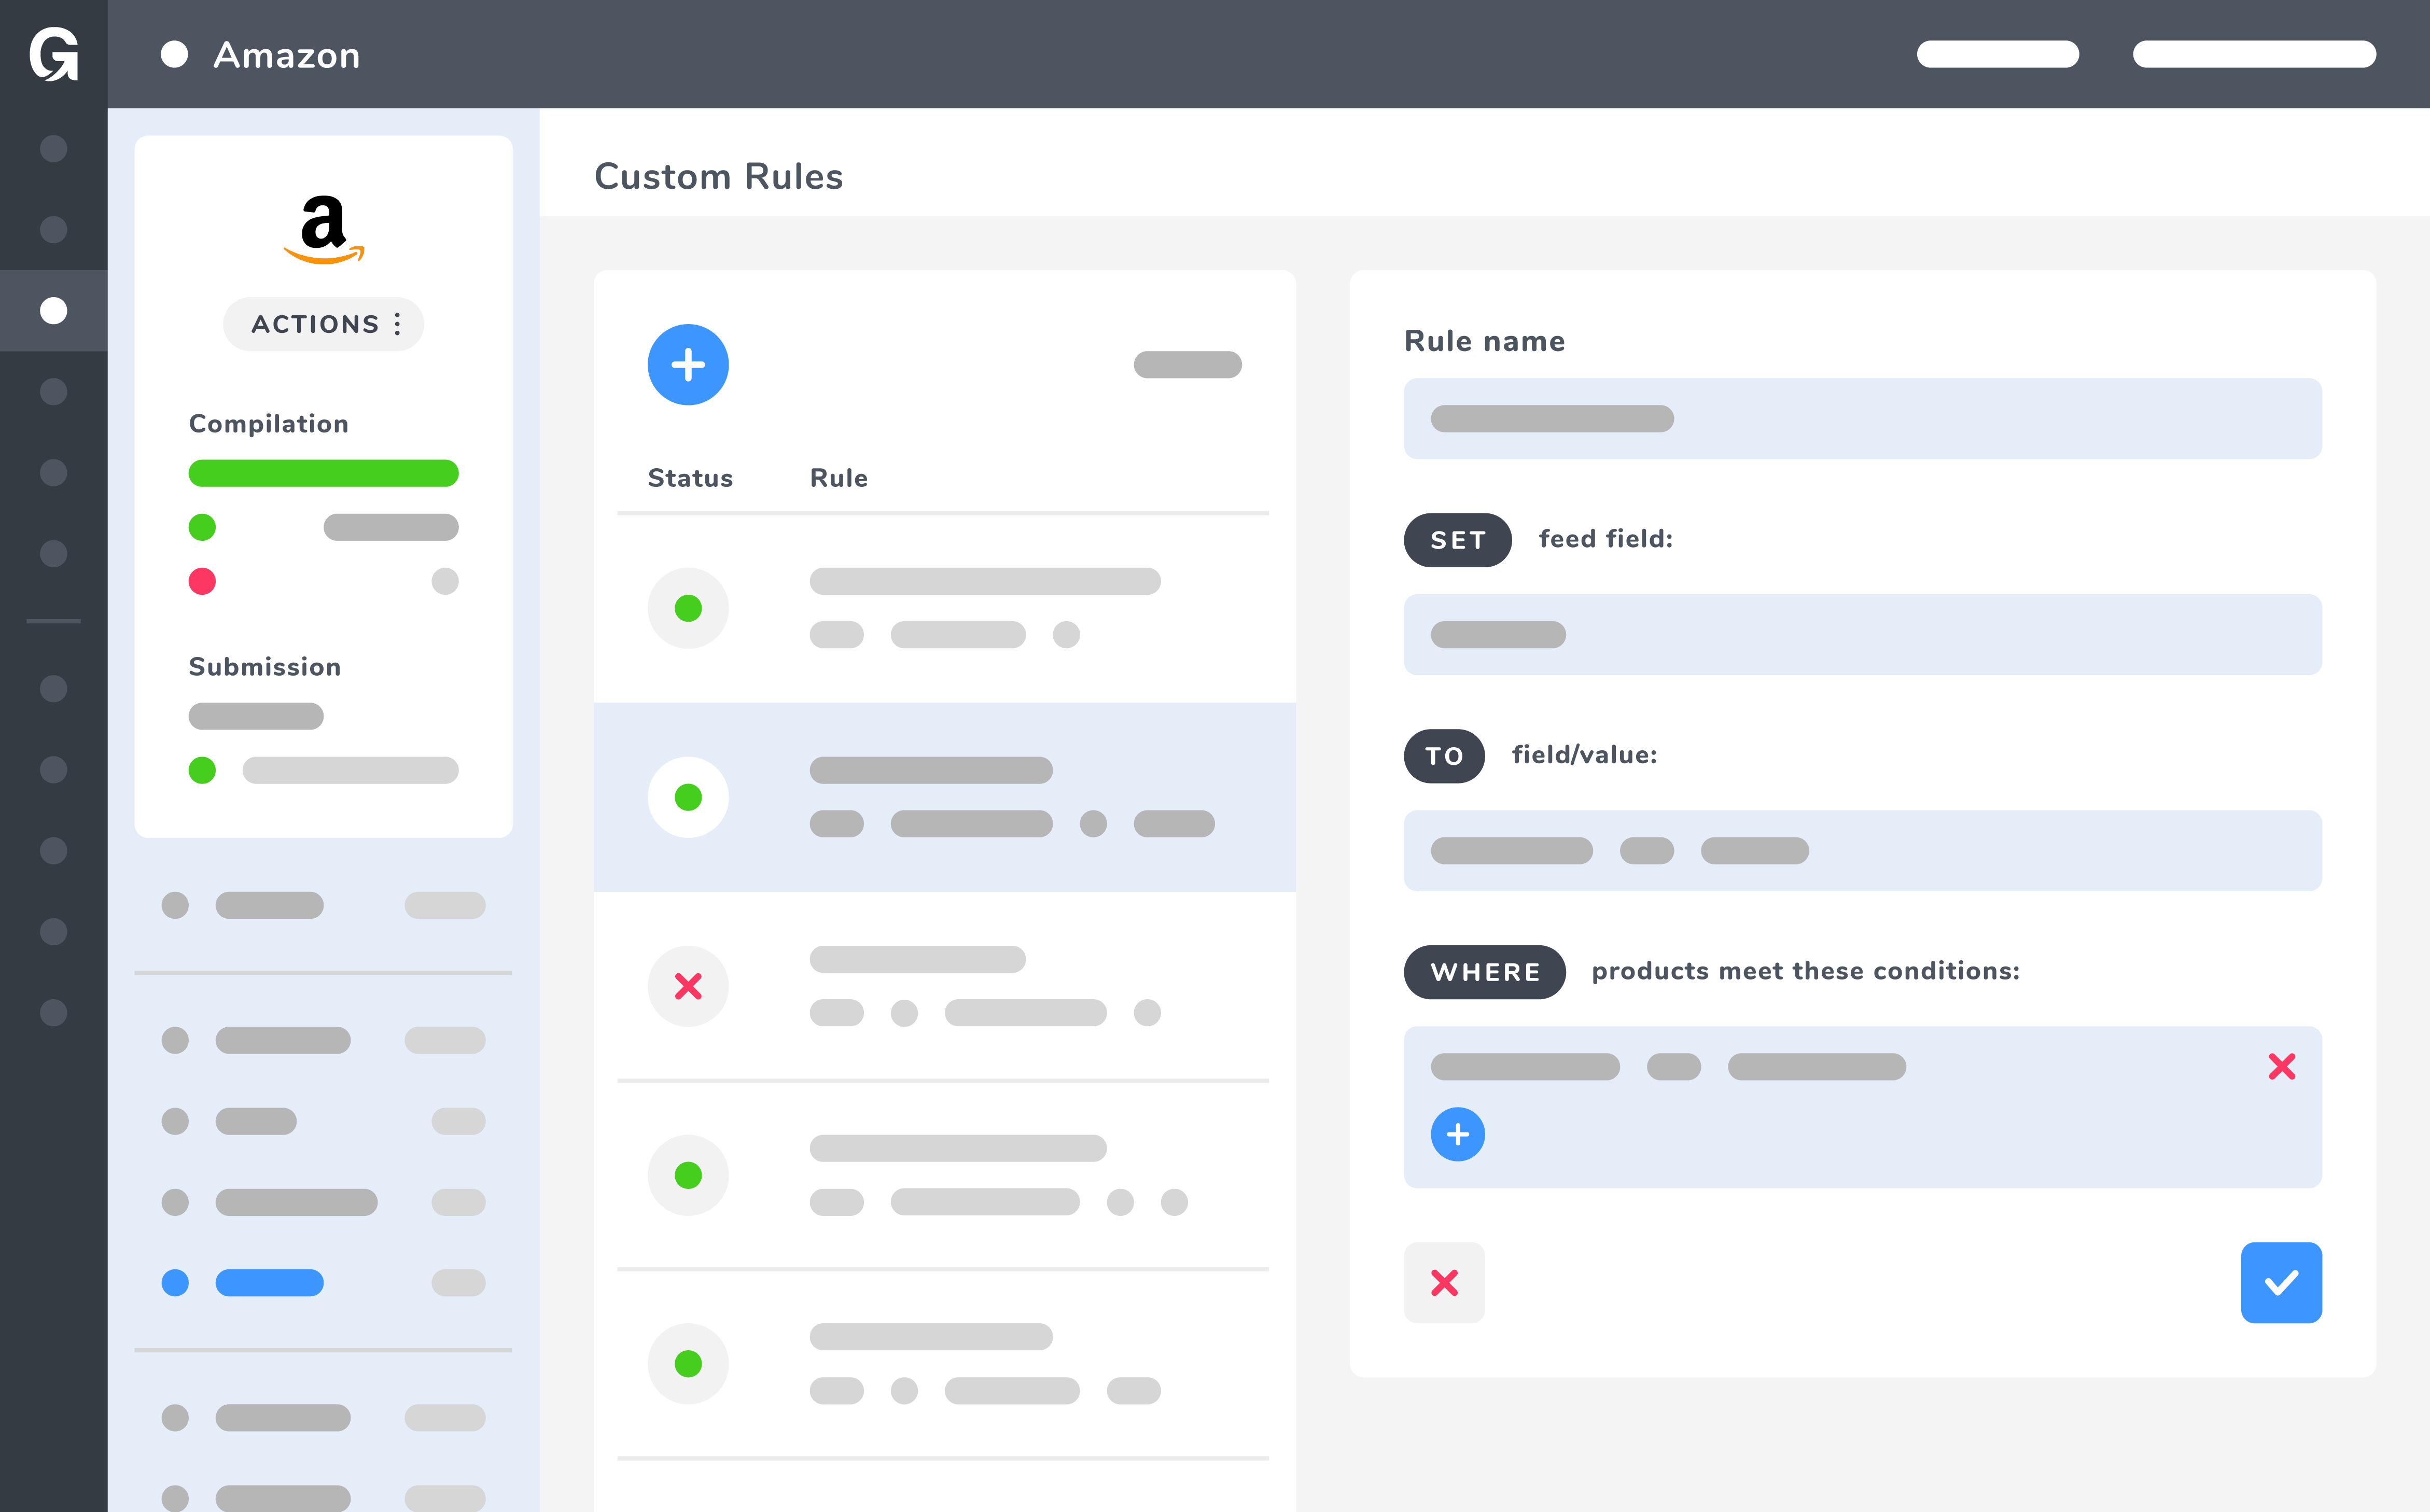Viewport: 2430px width, 1512px height.
Task: Cancel rule editing with the X button
Action: click(x=1444, y=1282)
